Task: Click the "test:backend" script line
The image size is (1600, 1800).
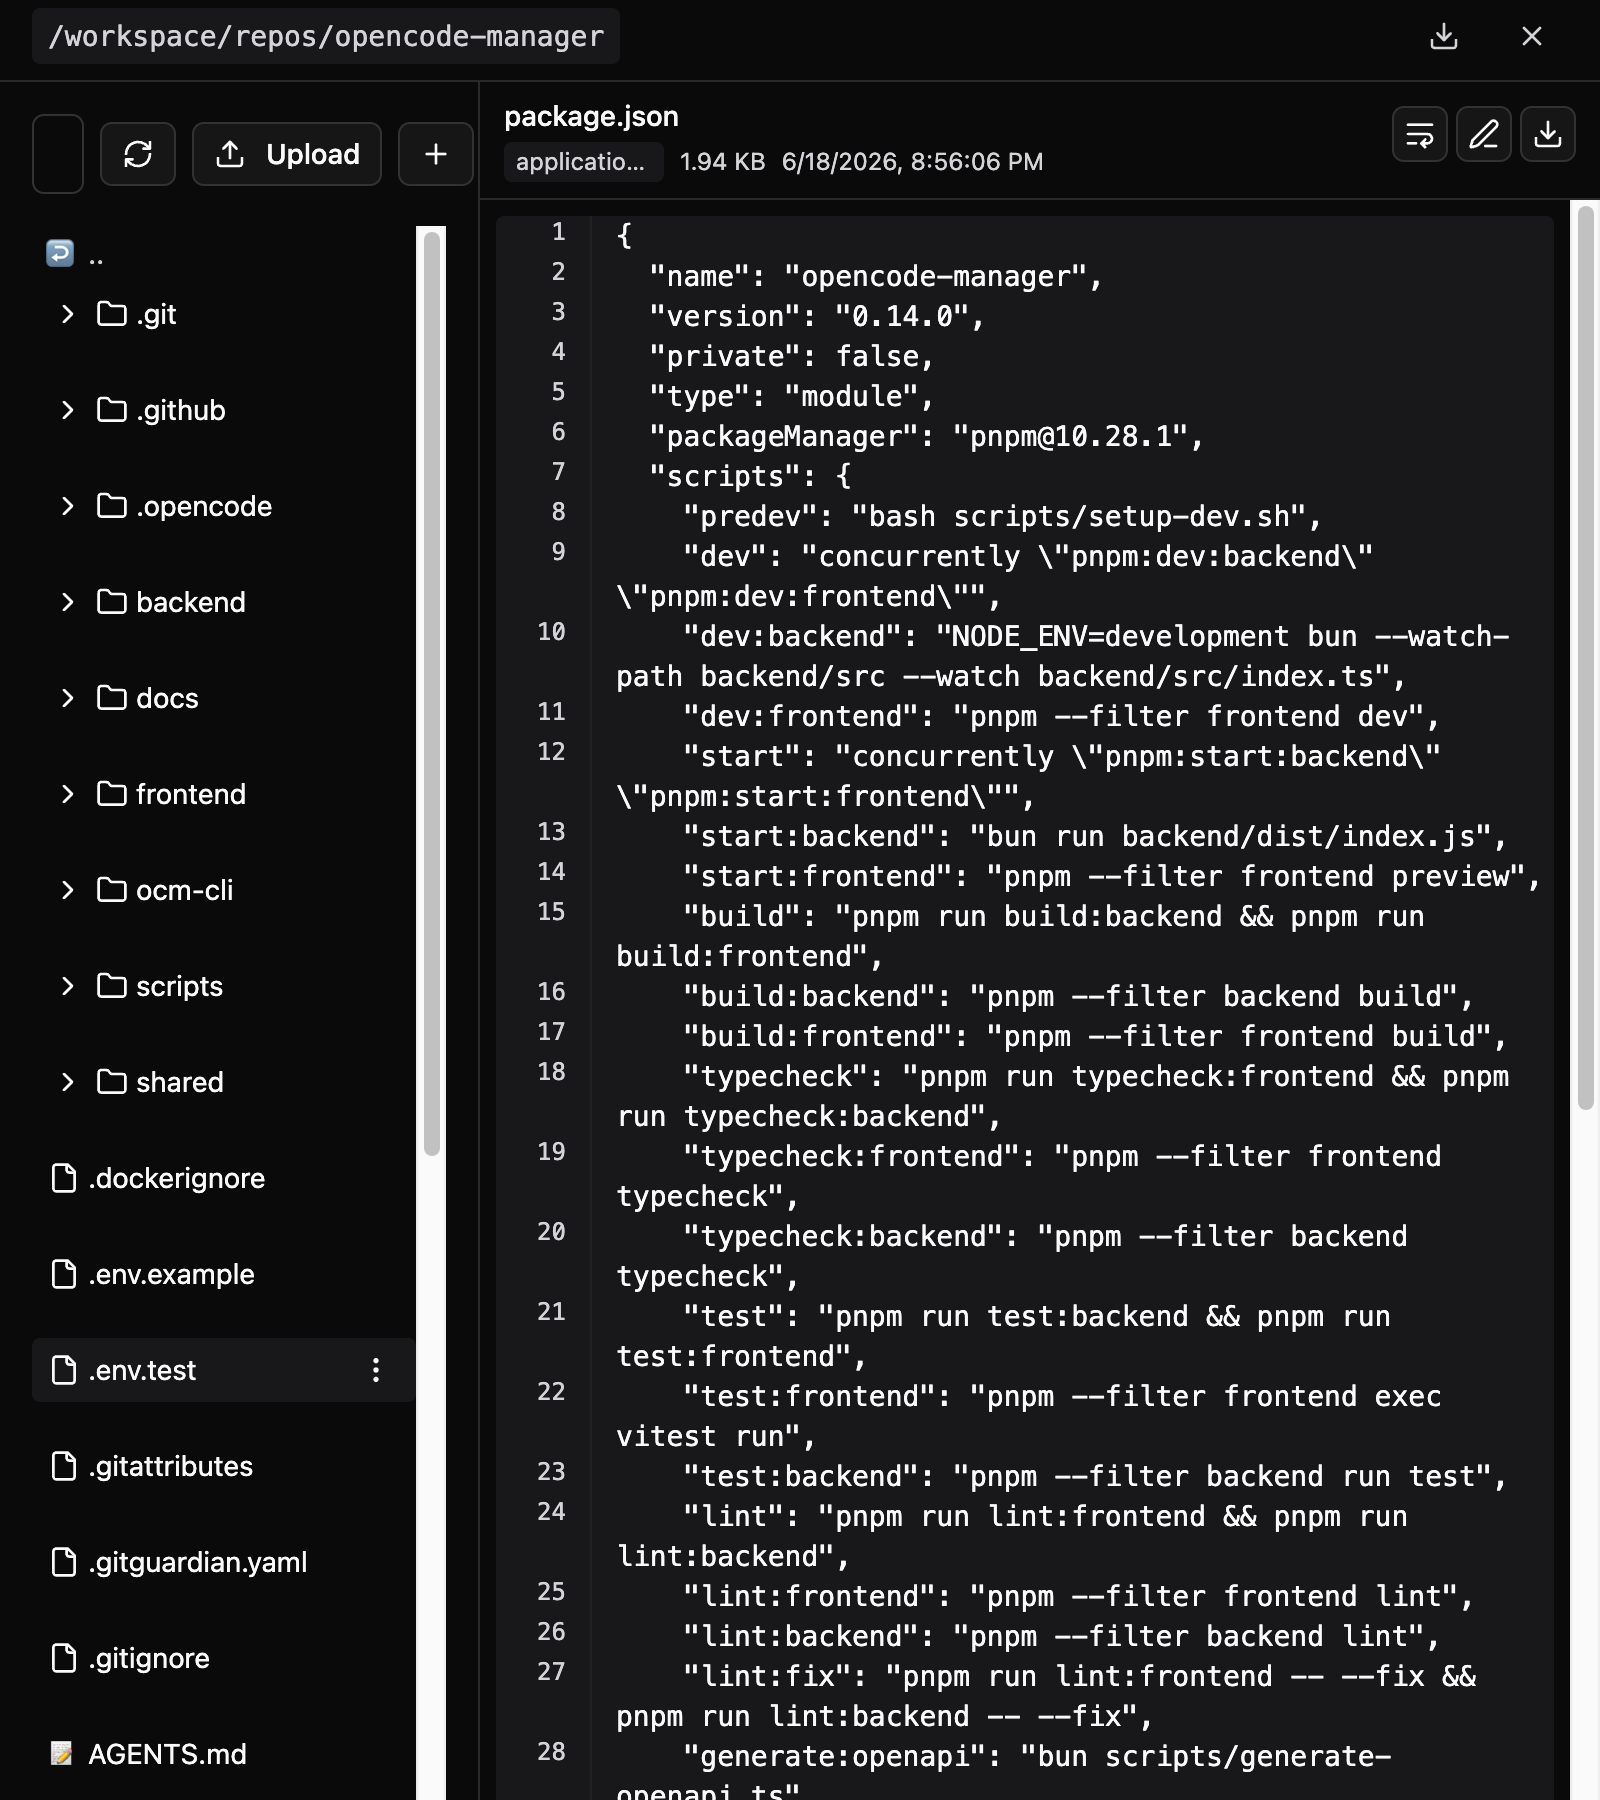Action: coord(1095,1476)
